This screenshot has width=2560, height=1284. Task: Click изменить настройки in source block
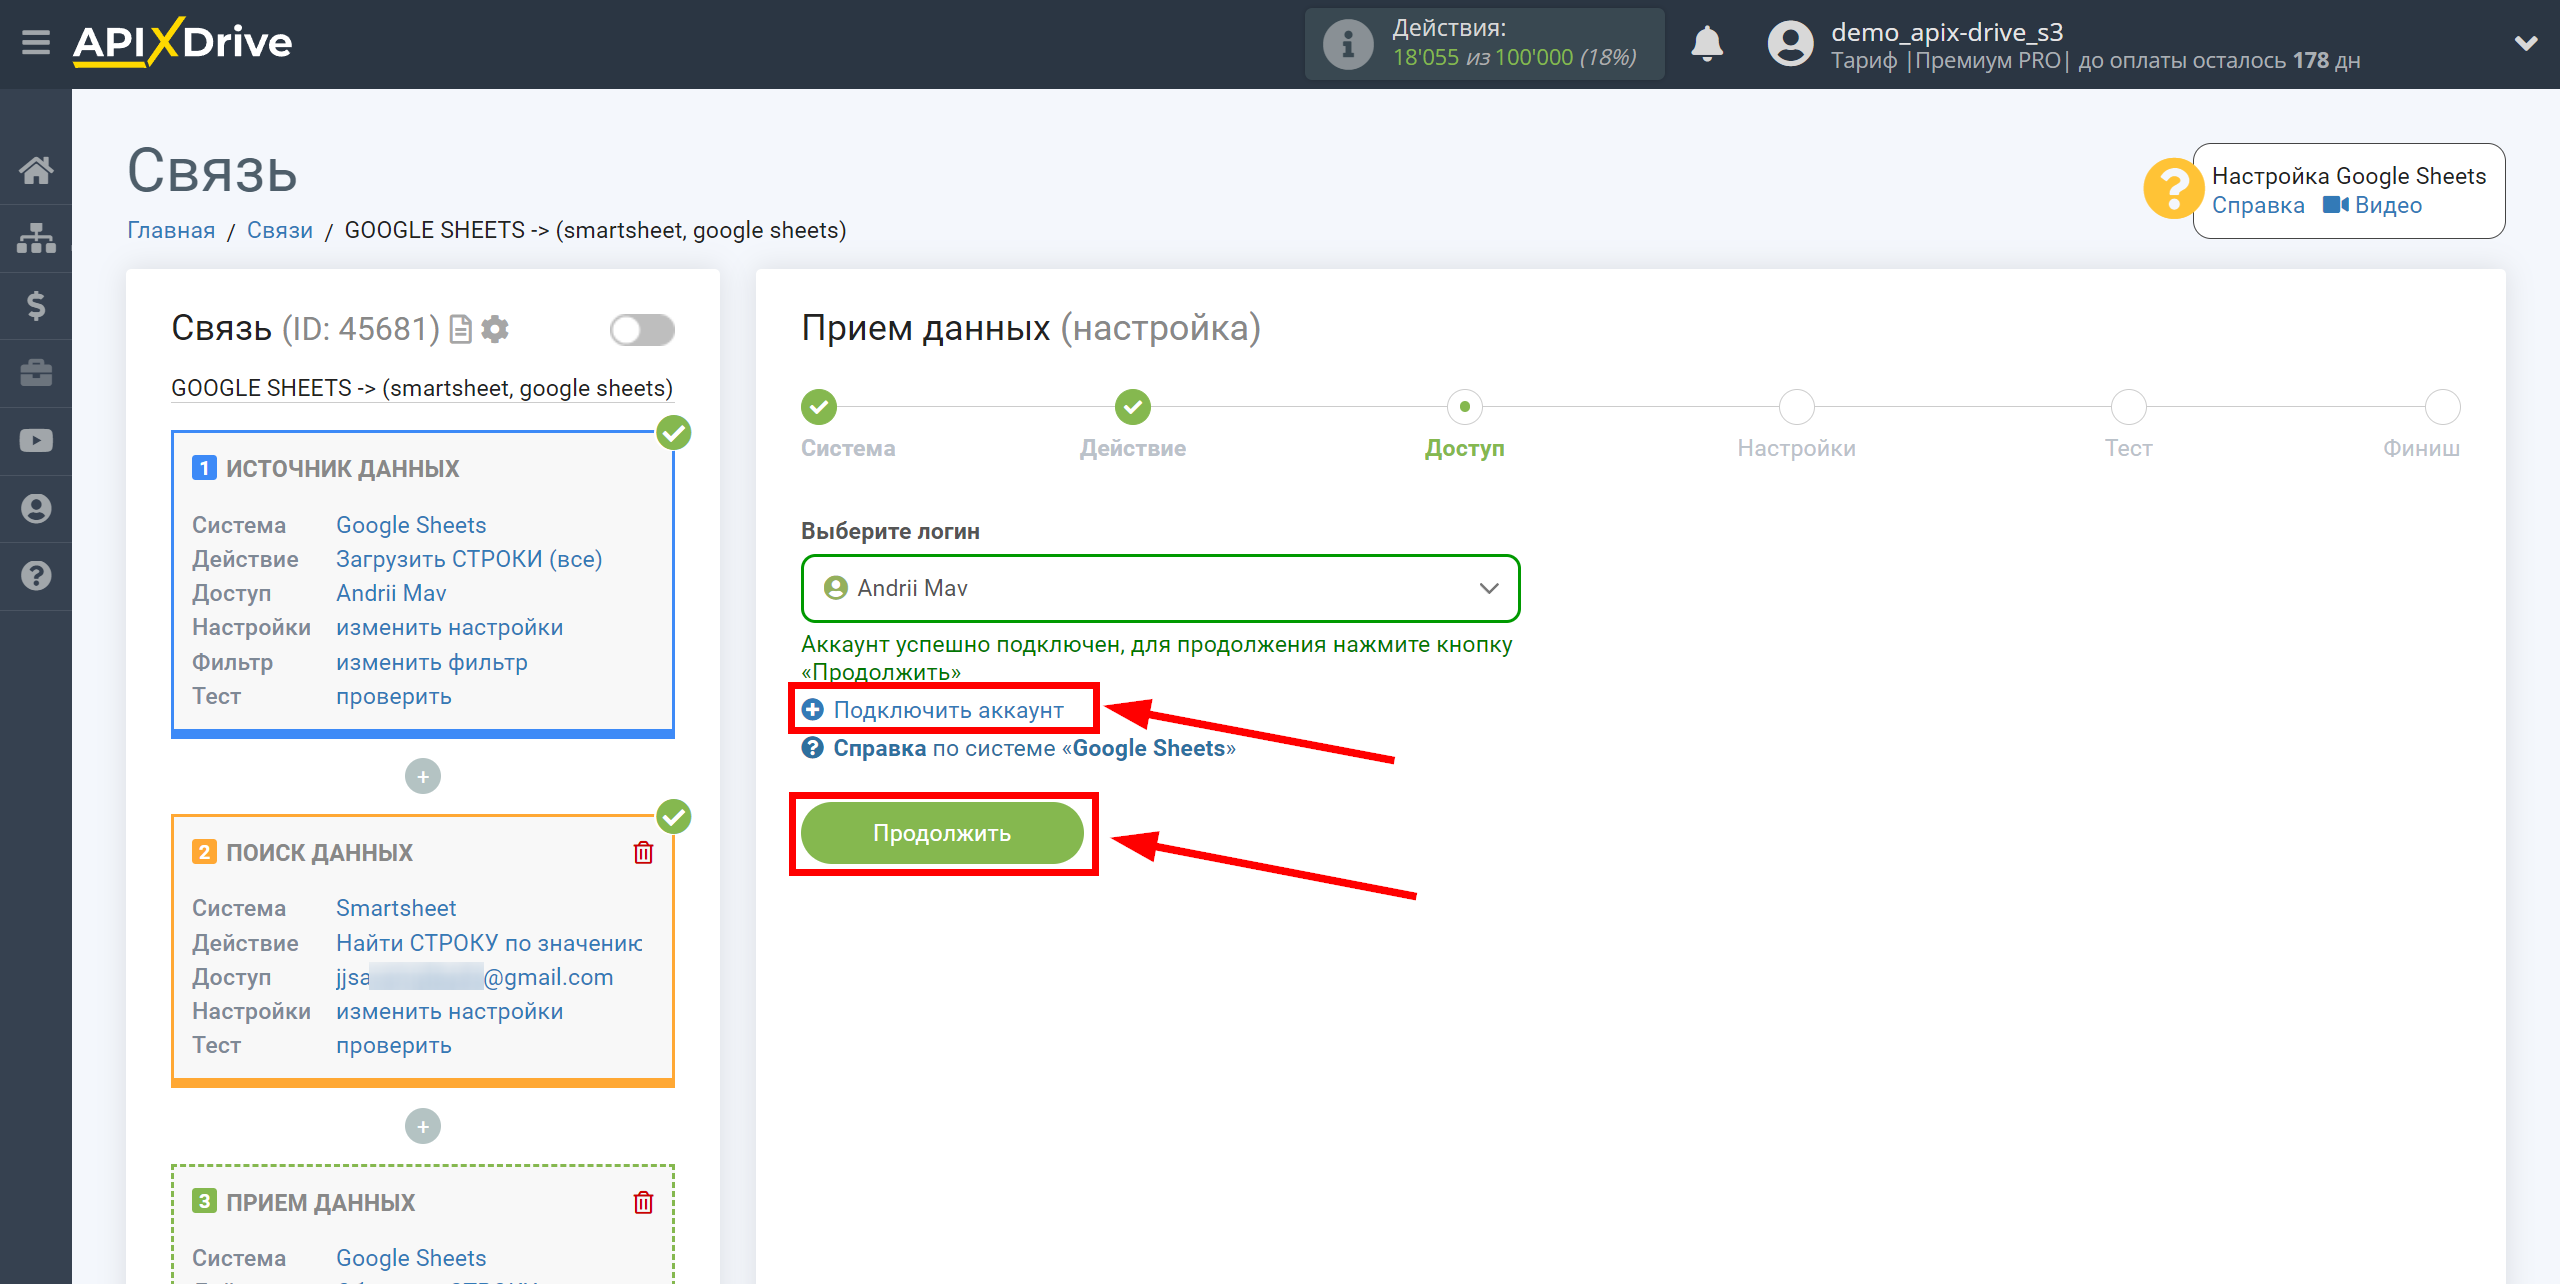(449, 627)
